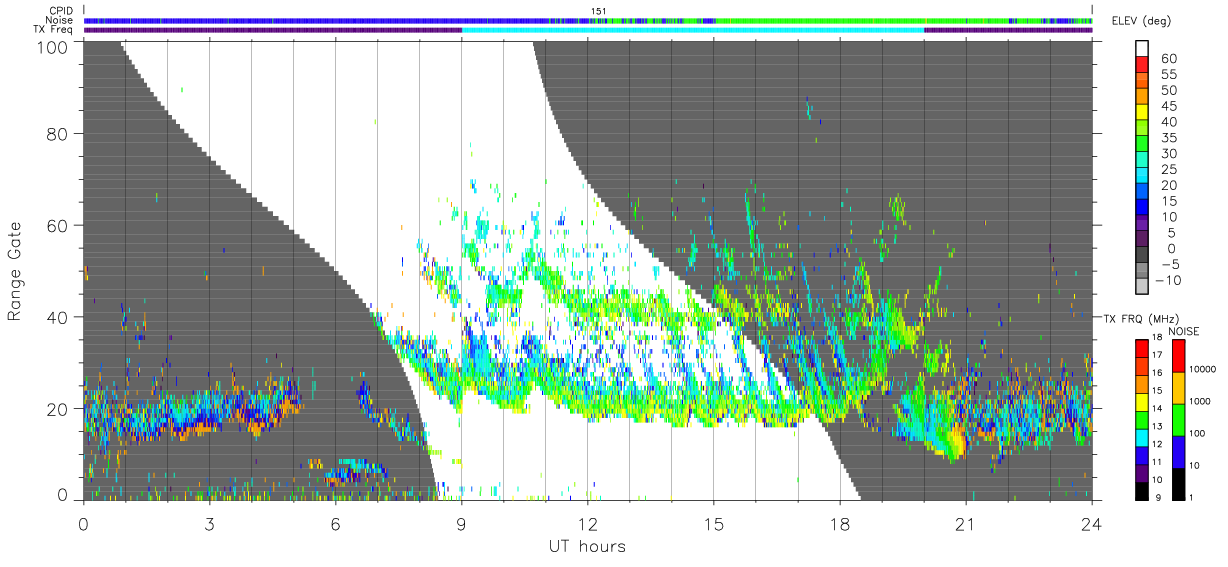Click the 'UT hours' x-axis title
The image size is (1228, 567).
pyautogui.click(x=587, y=546)
